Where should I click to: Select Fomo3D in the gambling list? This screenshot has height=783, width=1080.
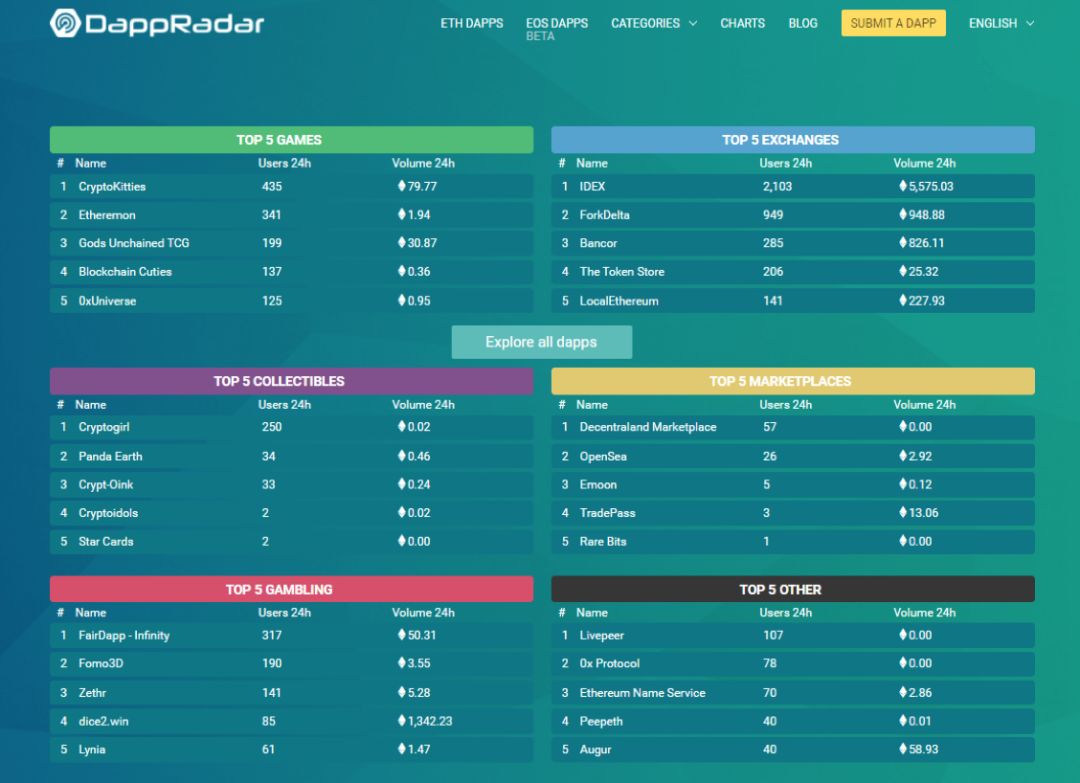(x=101, y=663)
